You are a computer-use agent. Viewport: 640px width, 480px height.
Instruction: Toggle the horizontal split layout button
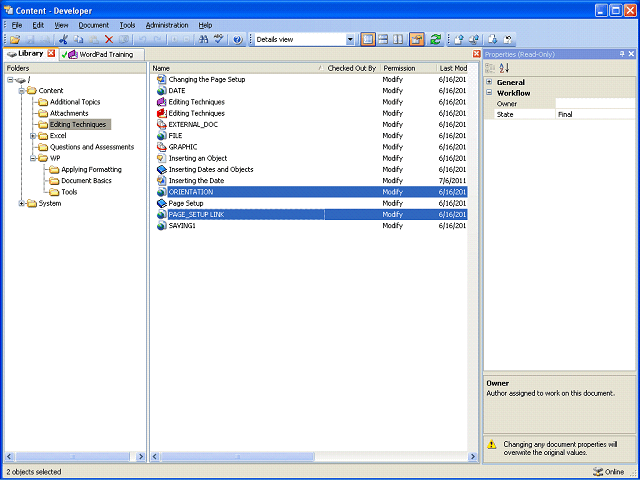[x=383, y=40]
